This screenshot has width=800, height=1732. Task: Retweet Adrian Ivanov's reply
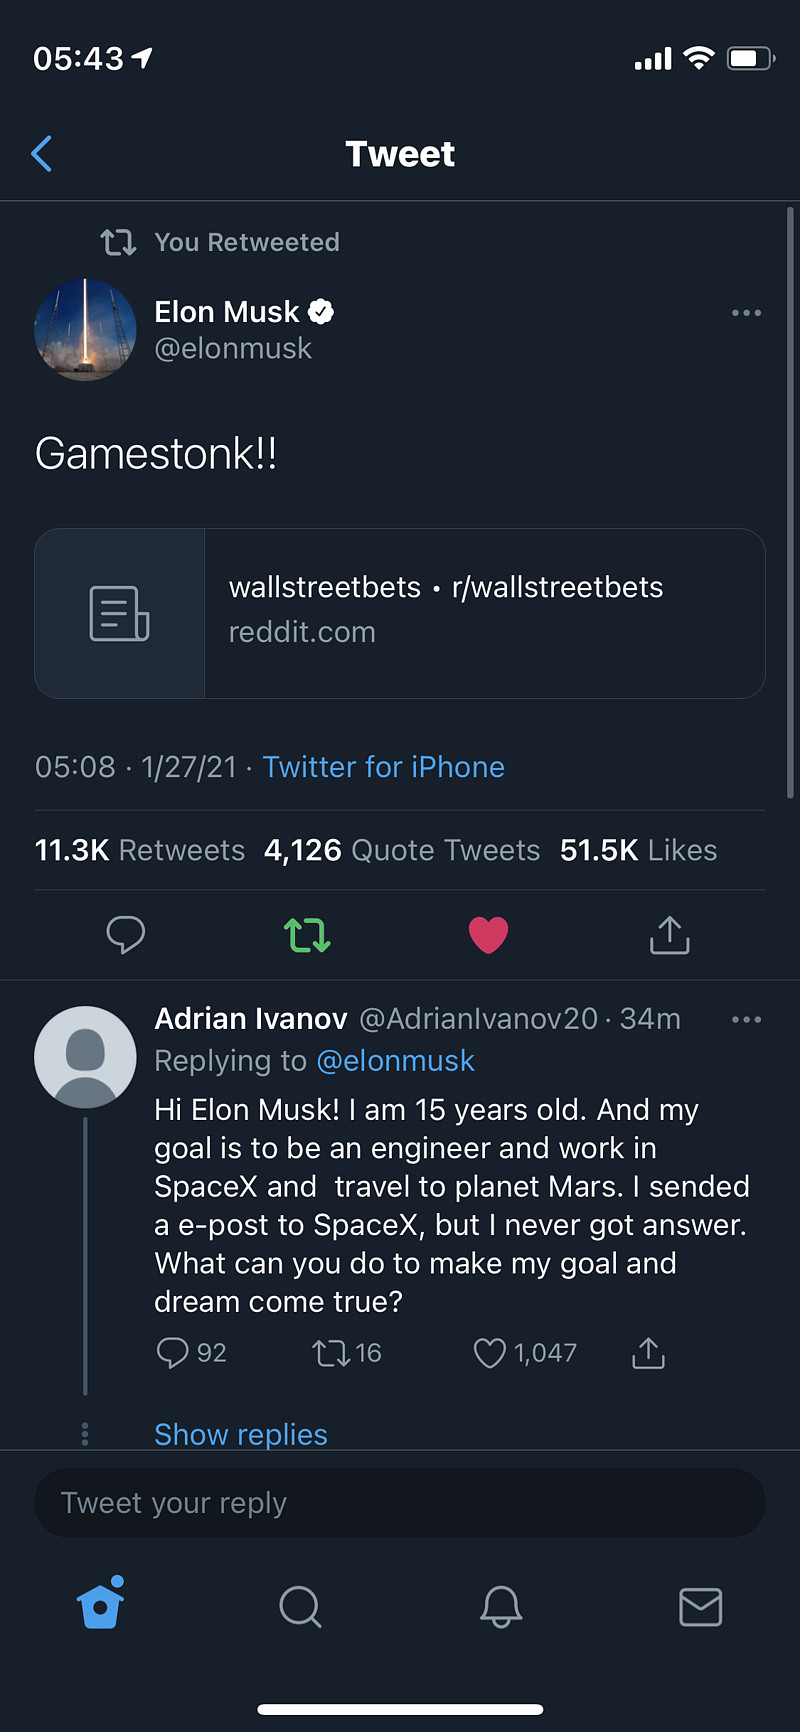(330, 1353)
